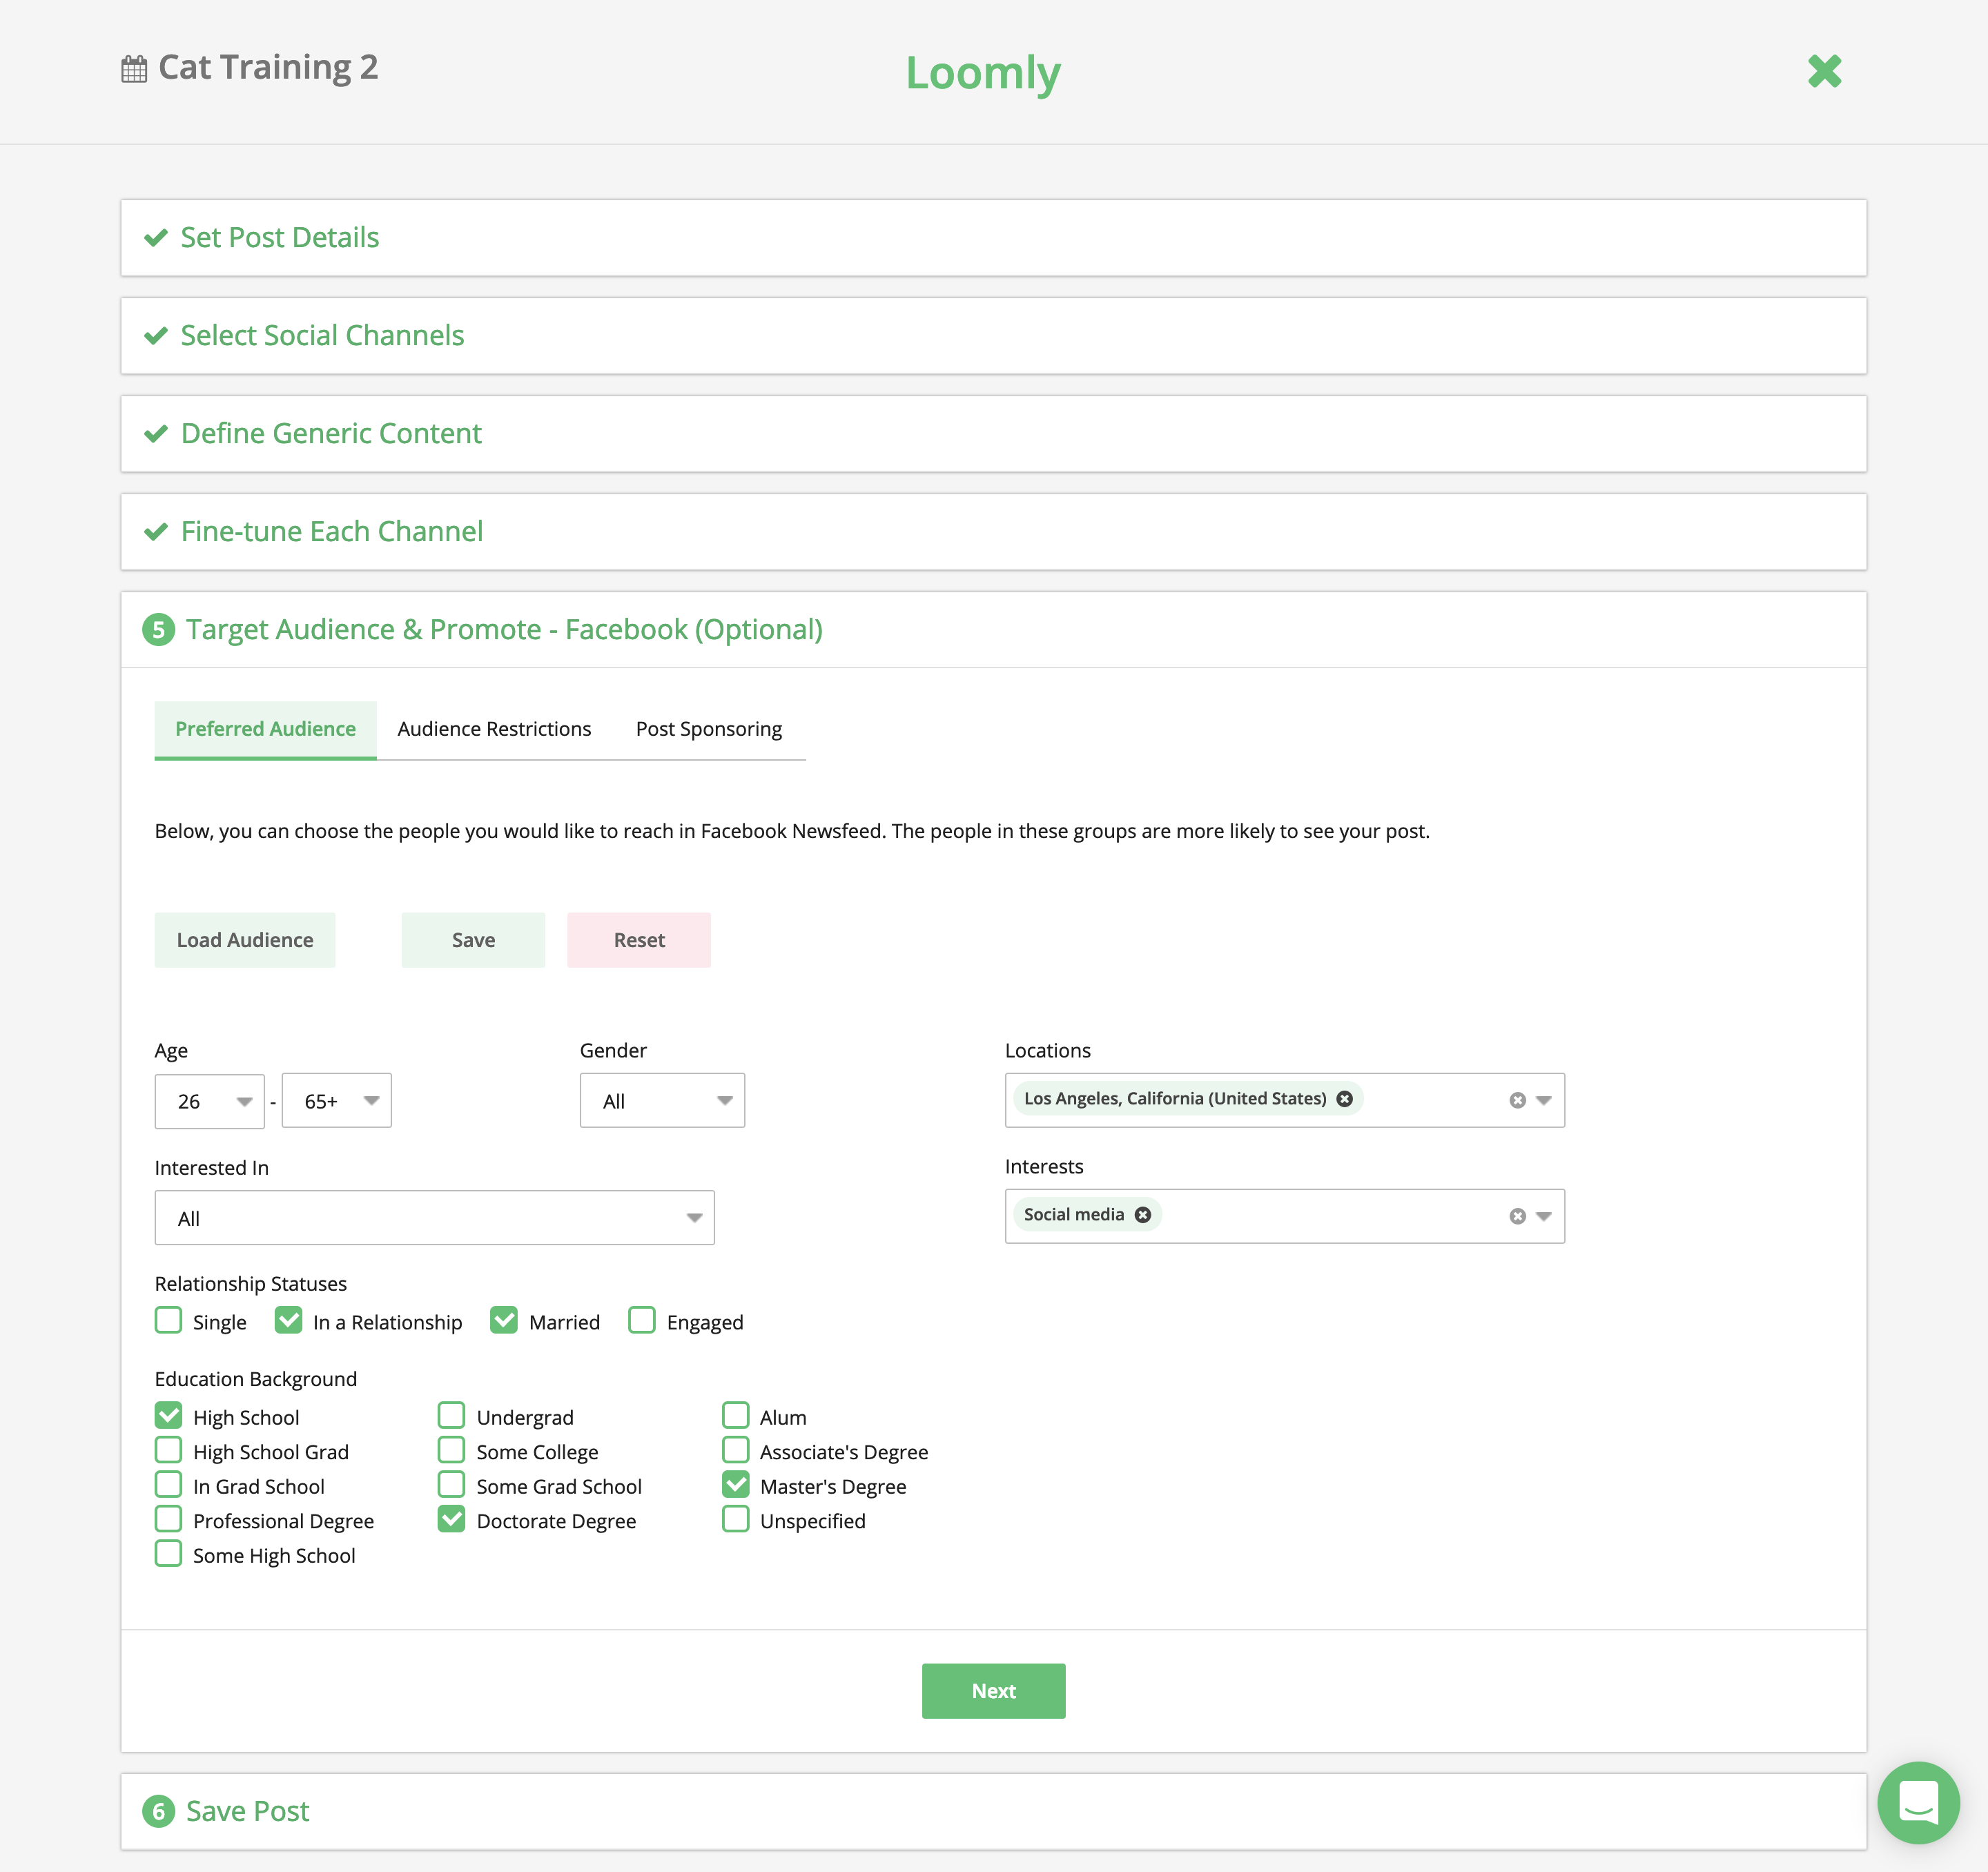Remove Social media interest tag
The height and width of the screenshot is (1872, 1988).
coord(1143,1214)
